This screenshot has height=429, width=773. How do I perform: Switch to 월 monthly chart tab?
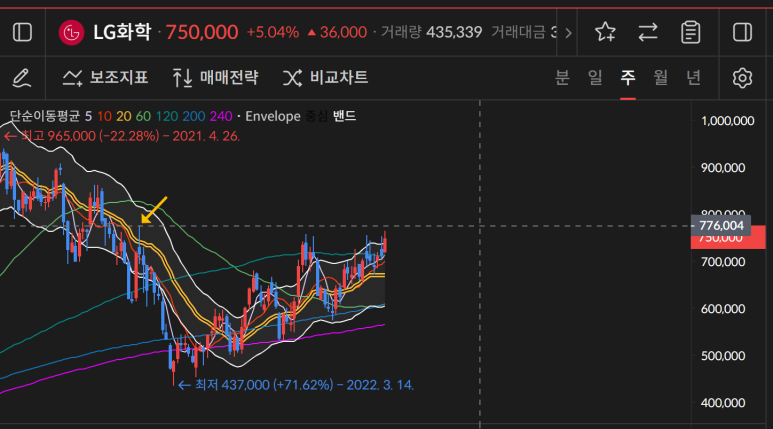point(661,77)
